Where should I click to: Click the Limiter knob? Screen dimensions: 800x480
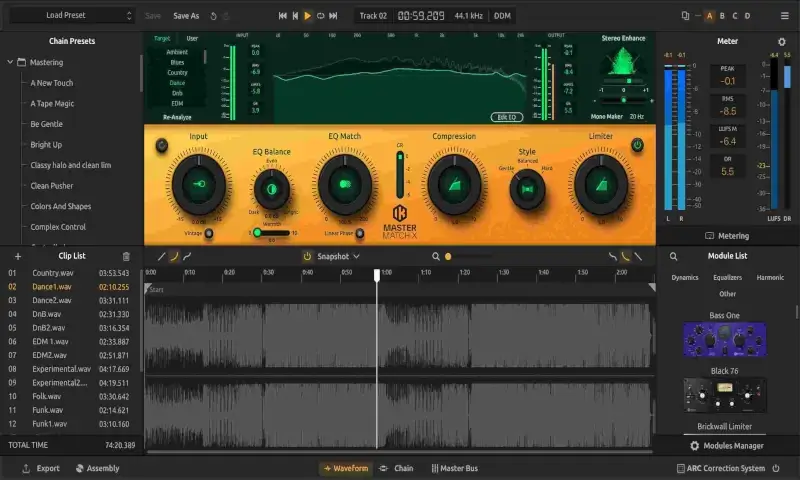pos(601,185)
